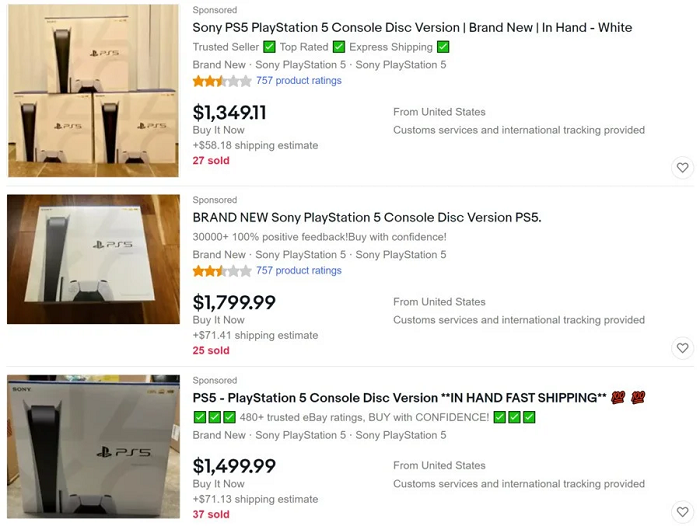Open the second listing's single PS5 box photo
Image resolution: width=700 pixels, height=526 pixels.
tap(93, 259)
